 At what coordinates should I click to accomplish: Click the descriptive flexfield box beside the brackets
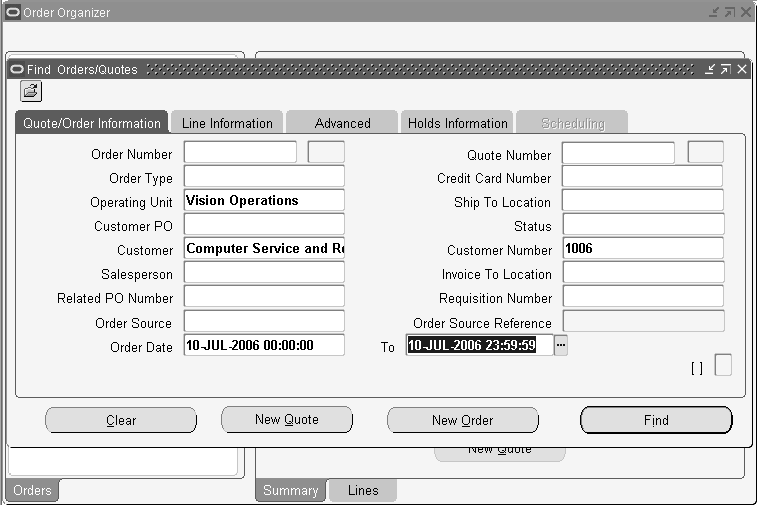click(x=723, y=365)
